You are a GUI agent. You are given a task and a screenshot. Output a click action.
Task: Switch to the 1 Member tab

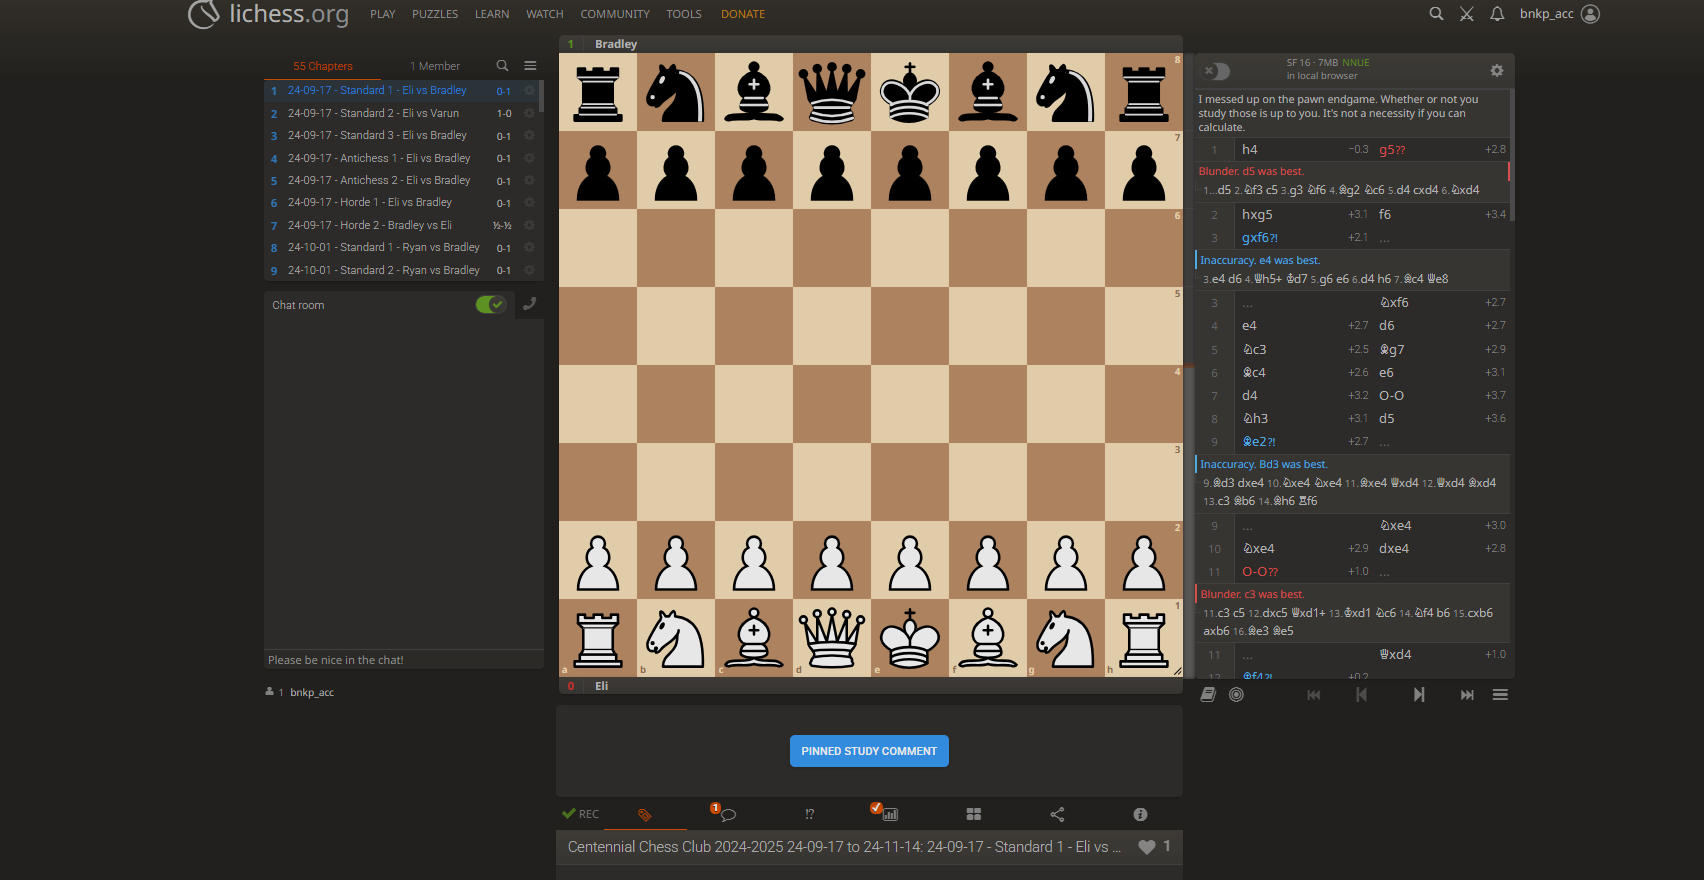pos(435,66)
